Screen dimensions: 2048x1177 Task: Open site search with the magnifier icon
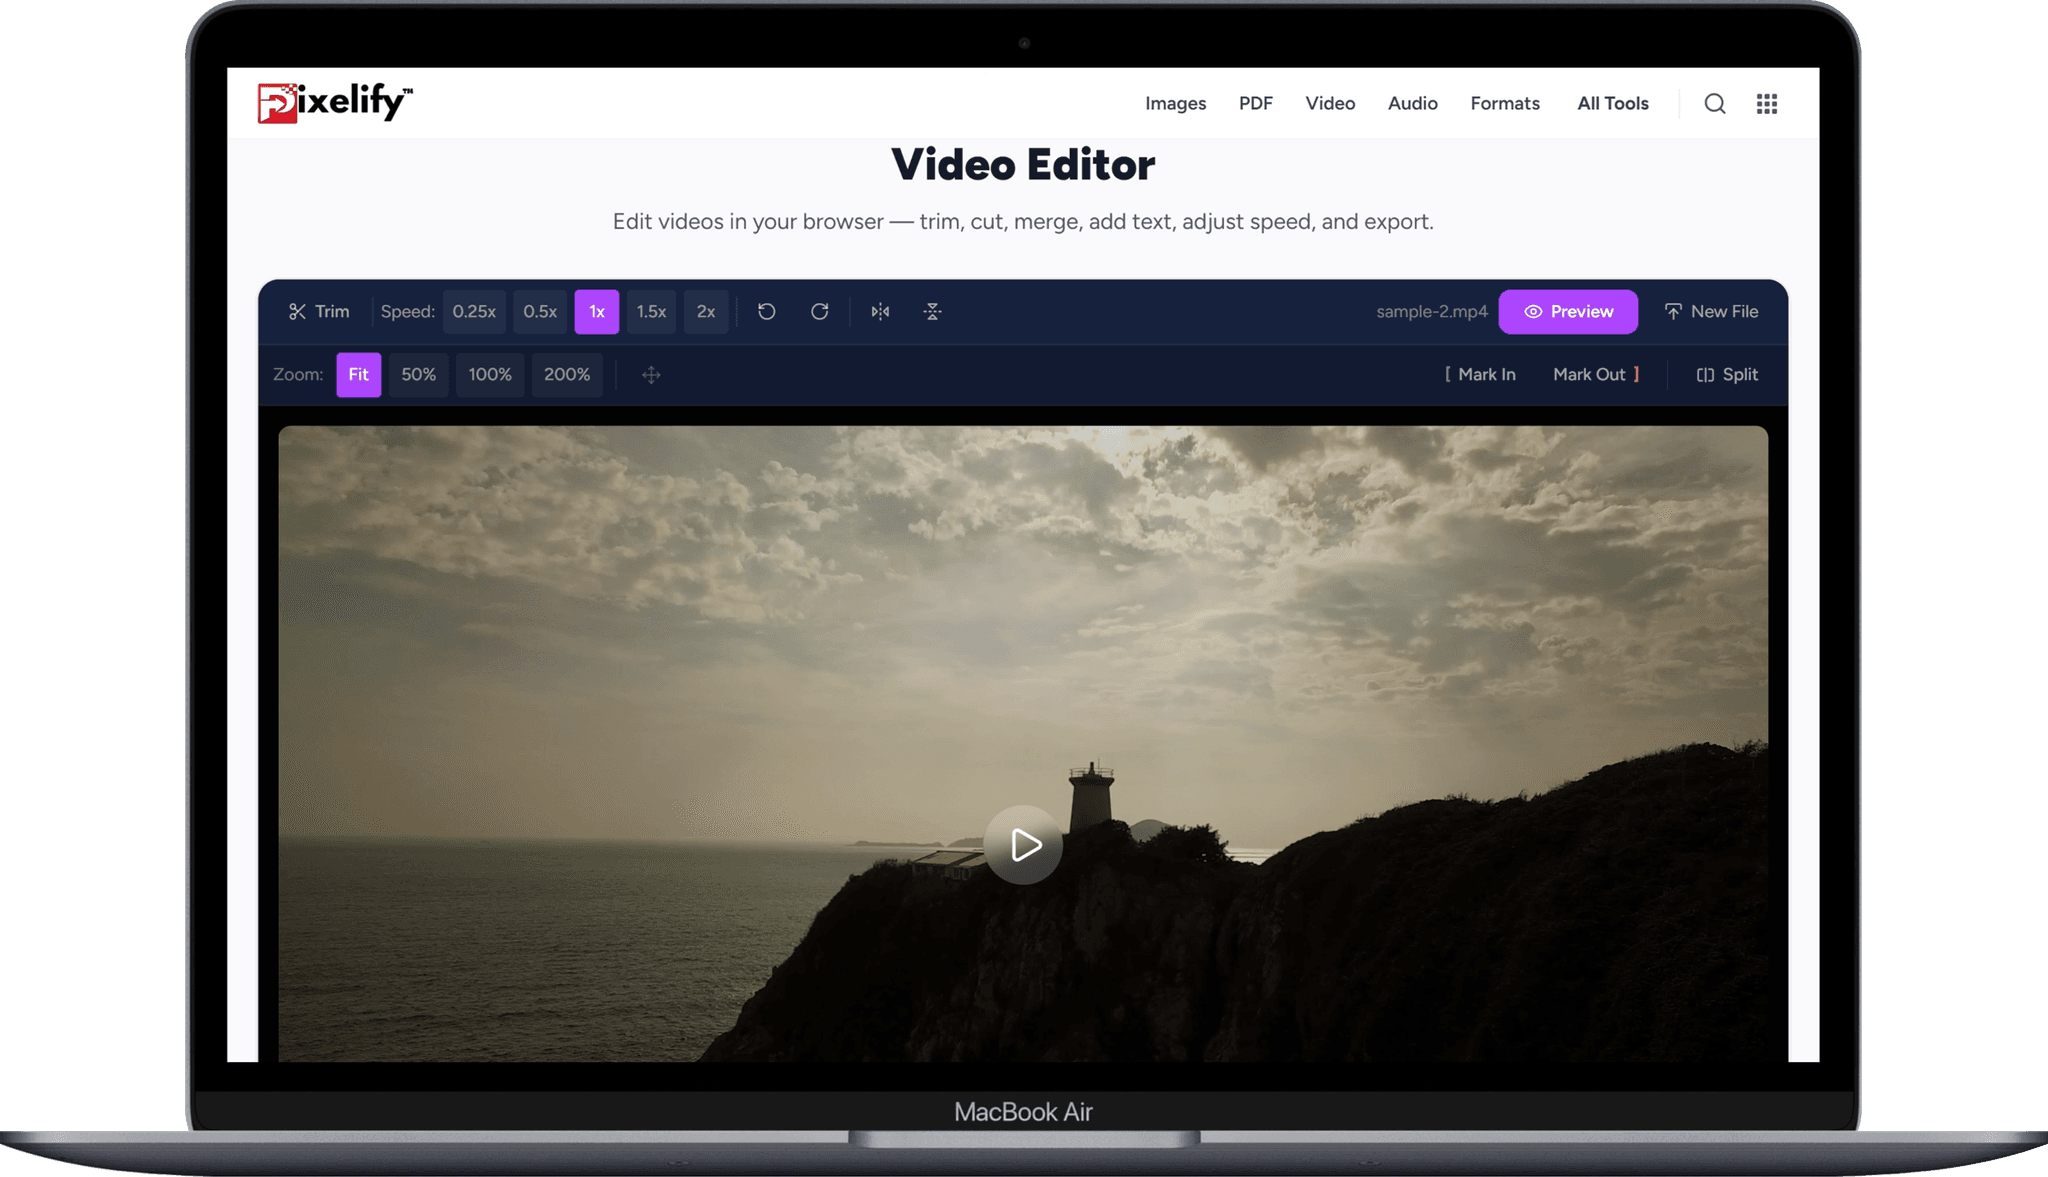click(1714, 103)
